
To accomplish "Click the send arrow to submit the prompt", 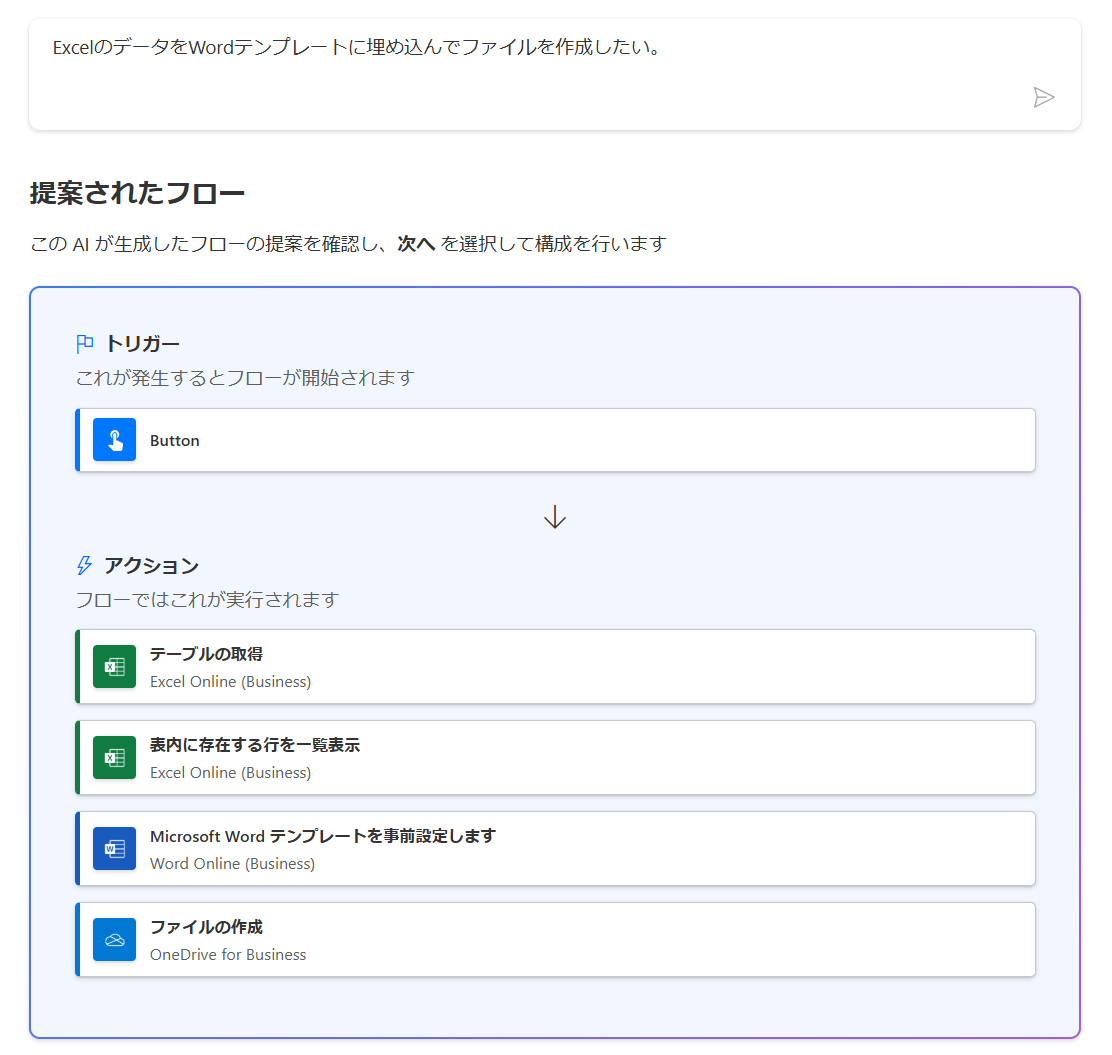I will (x=1046, y=97).
